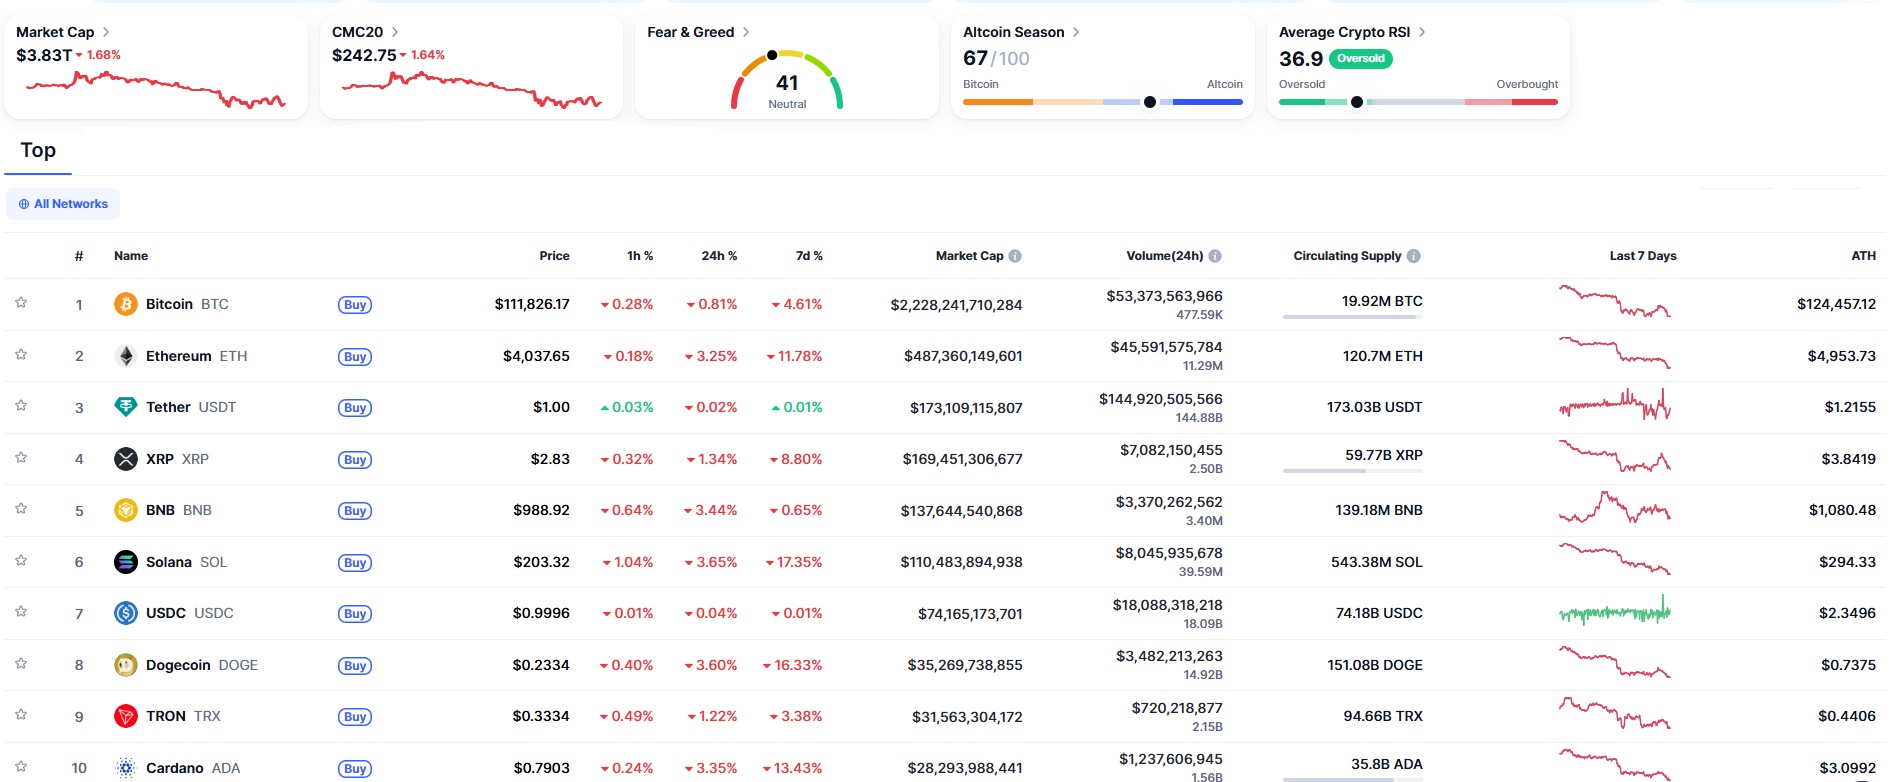Click the Average Crypto RSI slider

pos(1418,102)
